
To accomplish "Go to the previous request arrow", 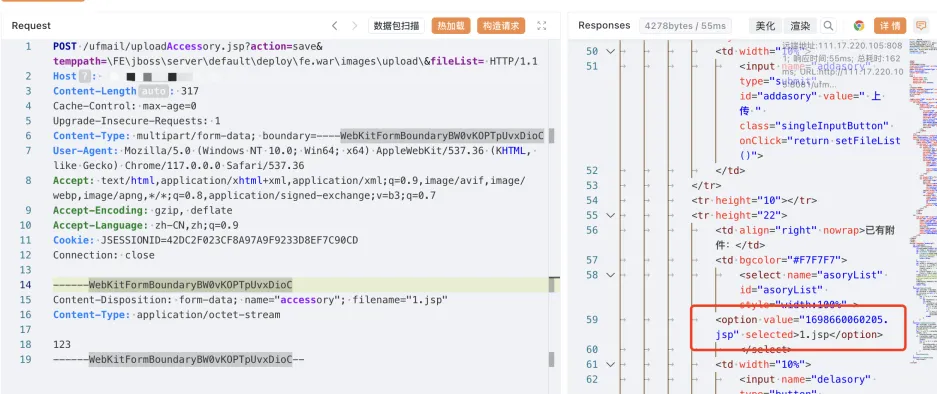I will tap(335, 26).
